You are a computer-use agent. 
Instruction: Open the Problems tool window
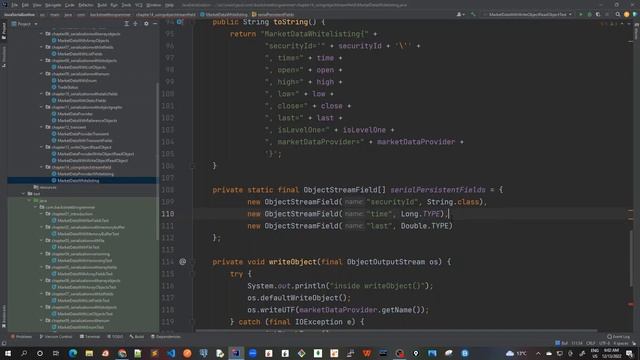(x=21, y=337)
